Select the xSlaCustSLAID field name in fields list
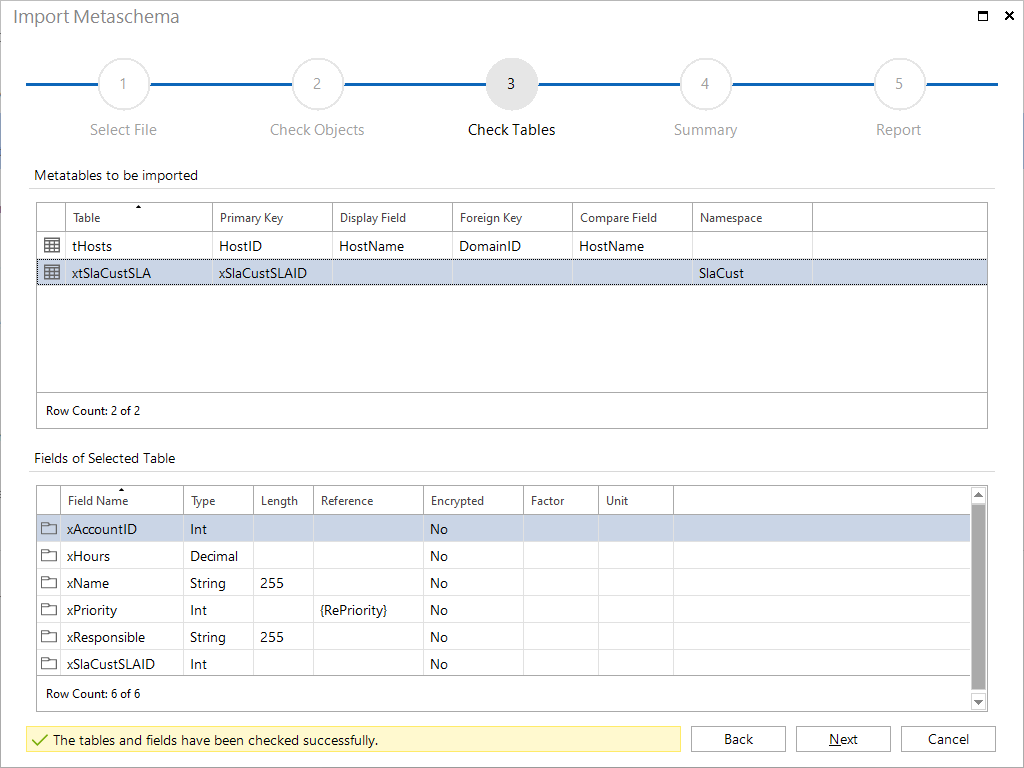This screenshot has height=768, width=1024. pyautogui.click(x=110, y=664)
